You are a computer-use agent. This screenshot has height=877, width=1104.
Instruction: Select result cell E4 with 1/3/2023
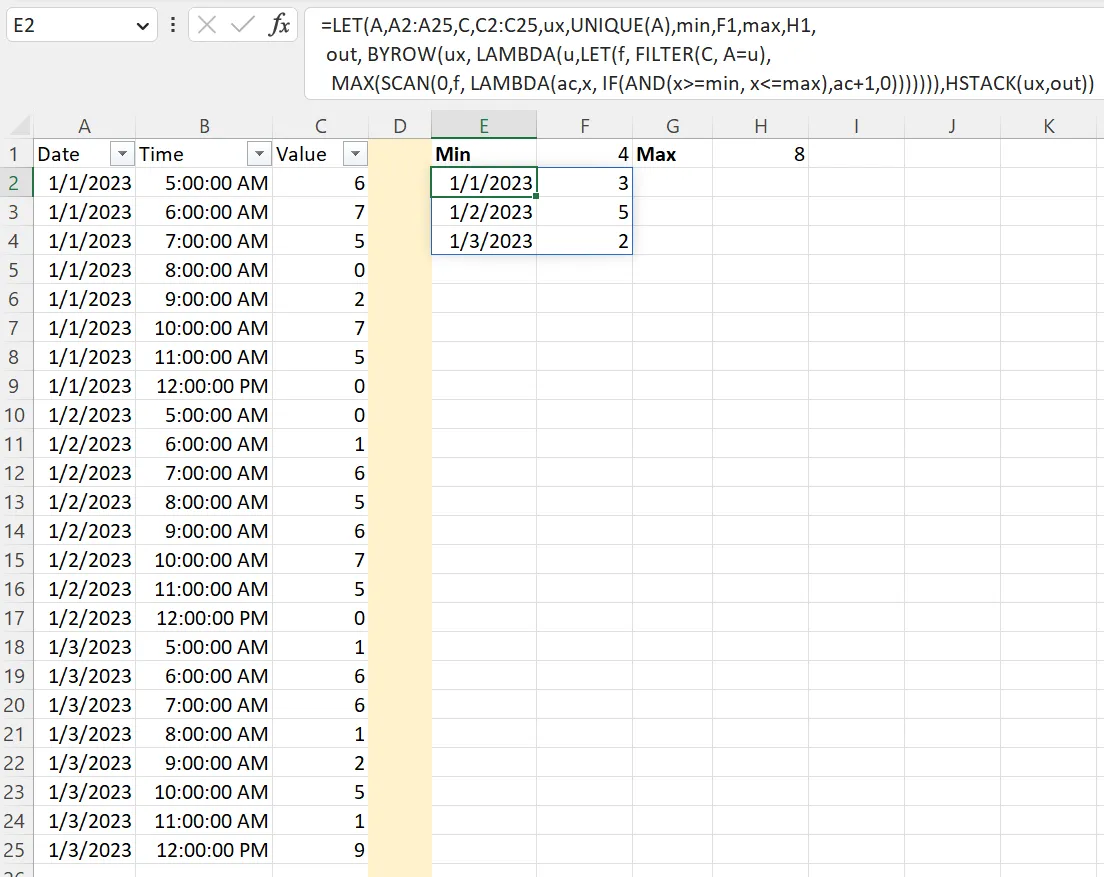484,241
